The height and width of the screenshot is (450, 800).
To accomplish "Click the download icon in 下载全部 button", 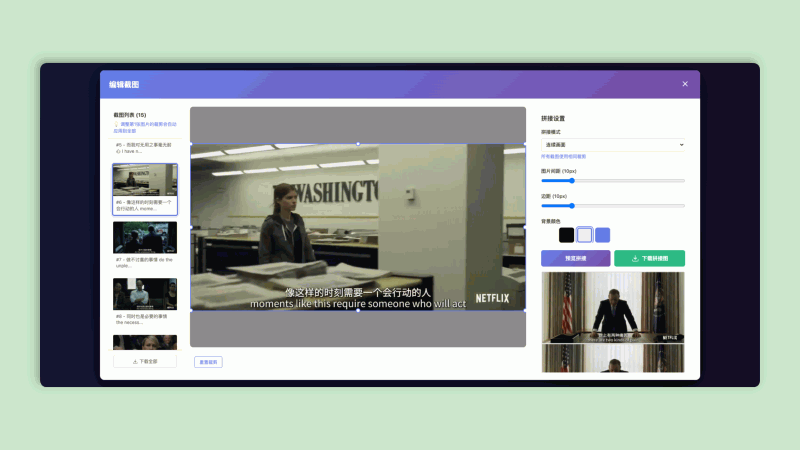I will [x=135, y=361].
